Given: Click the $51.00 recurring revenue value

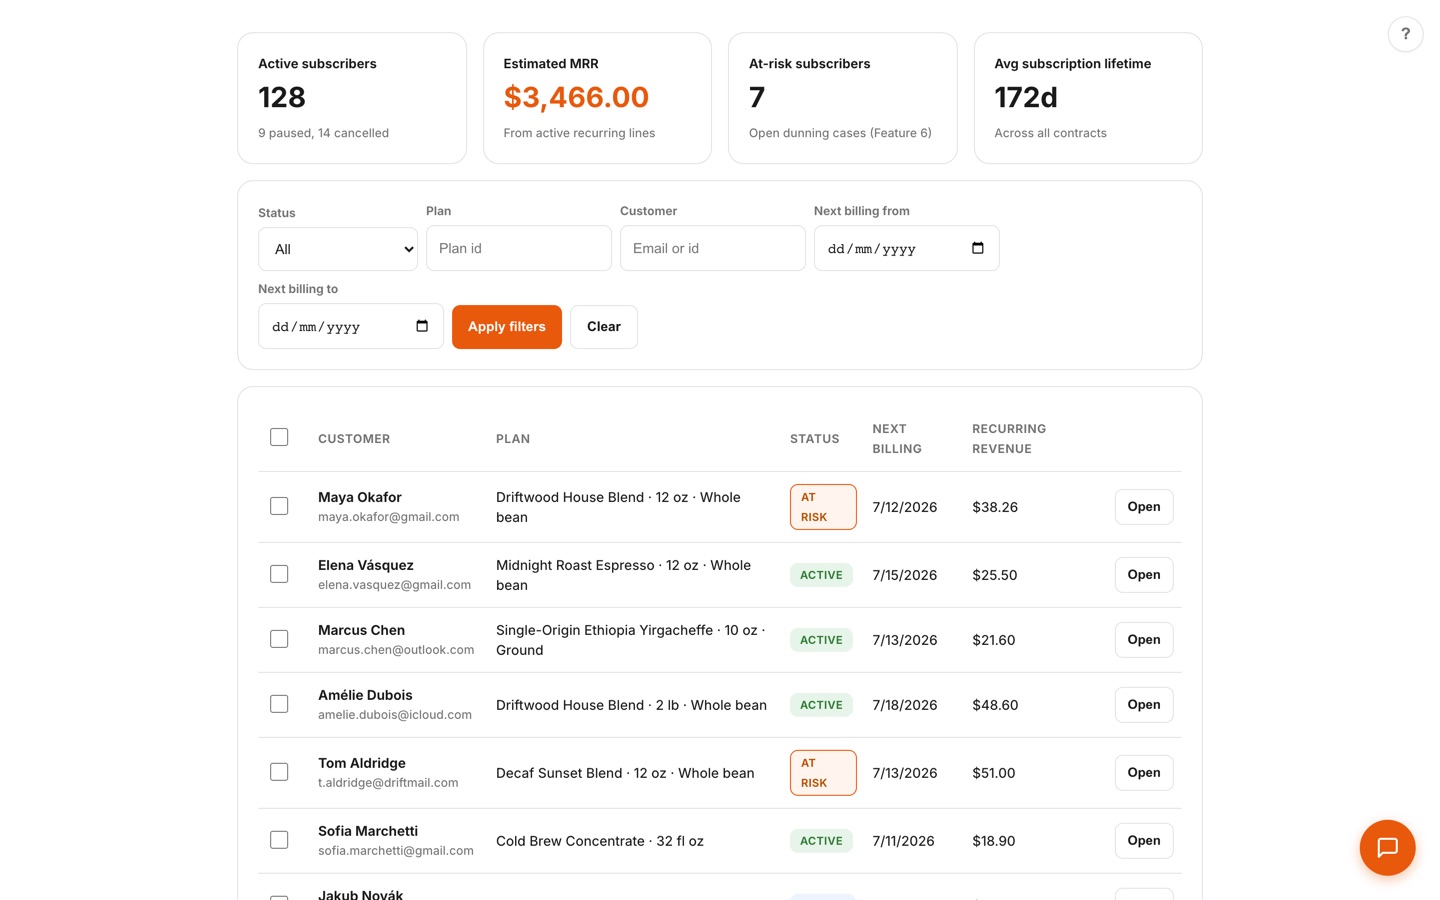Looking at the screenshot, I should pos(994,773).
